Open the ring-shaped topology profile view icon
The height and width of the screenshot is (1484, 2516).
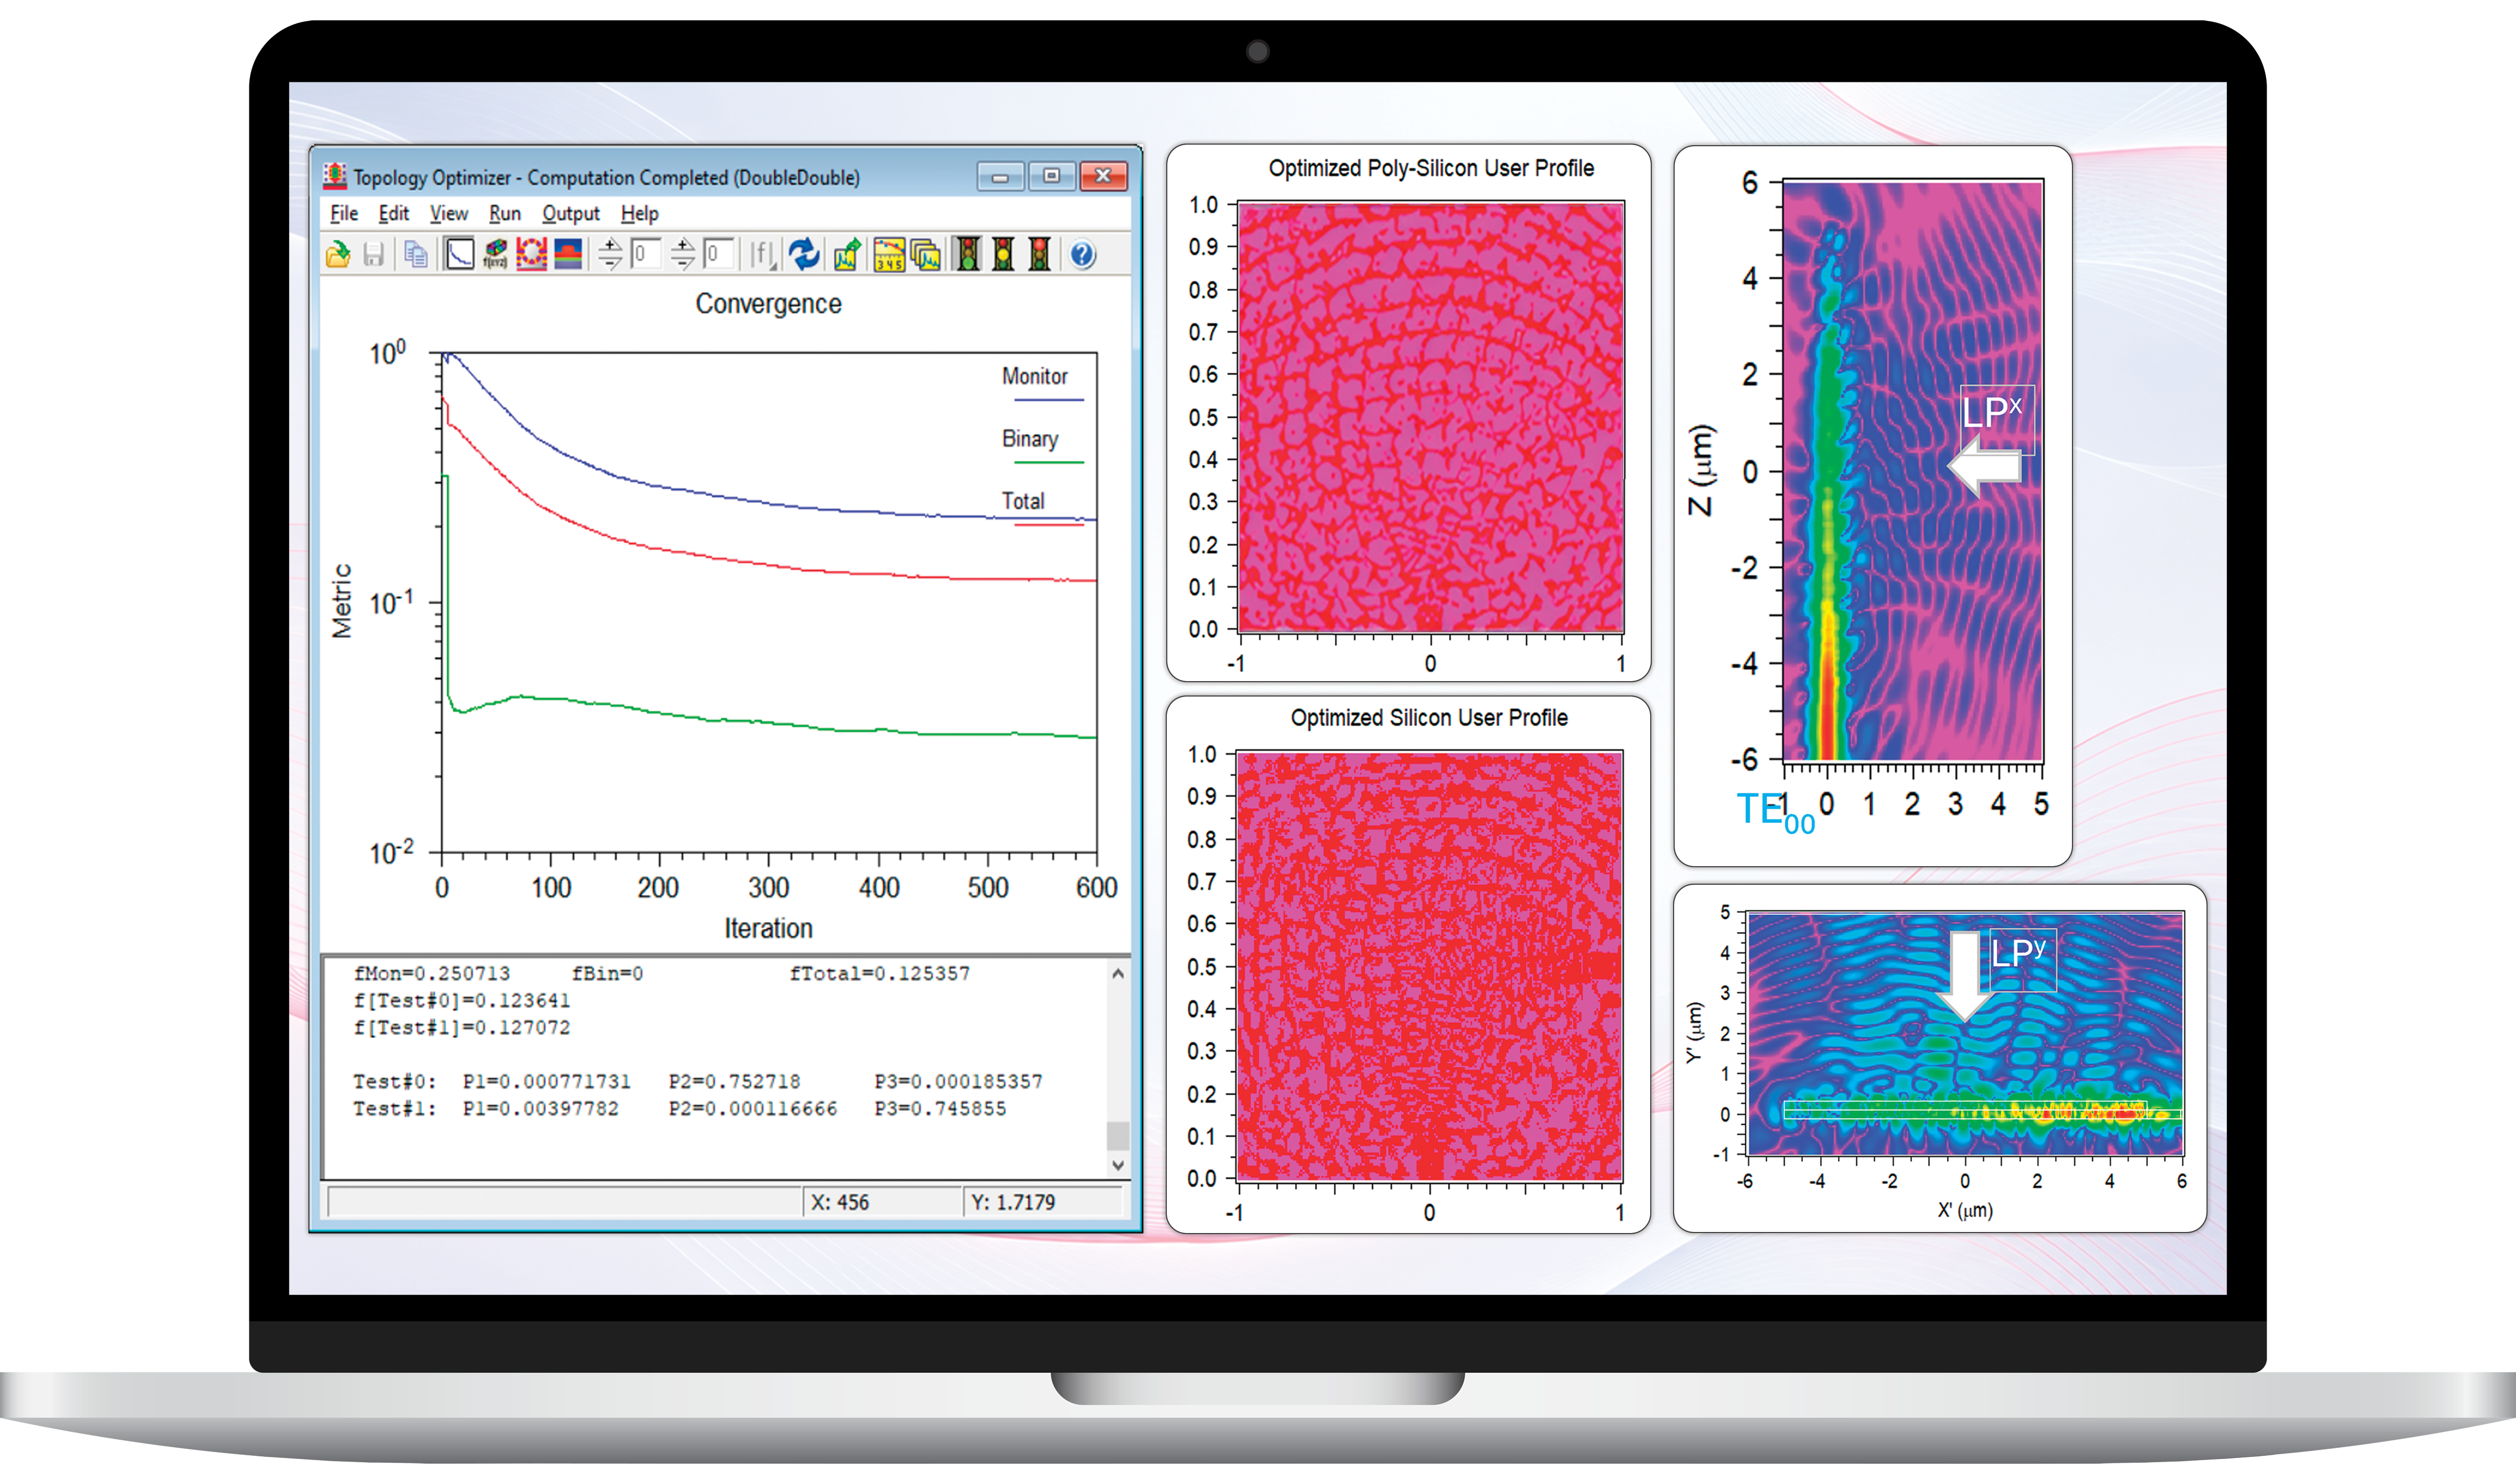531,255
